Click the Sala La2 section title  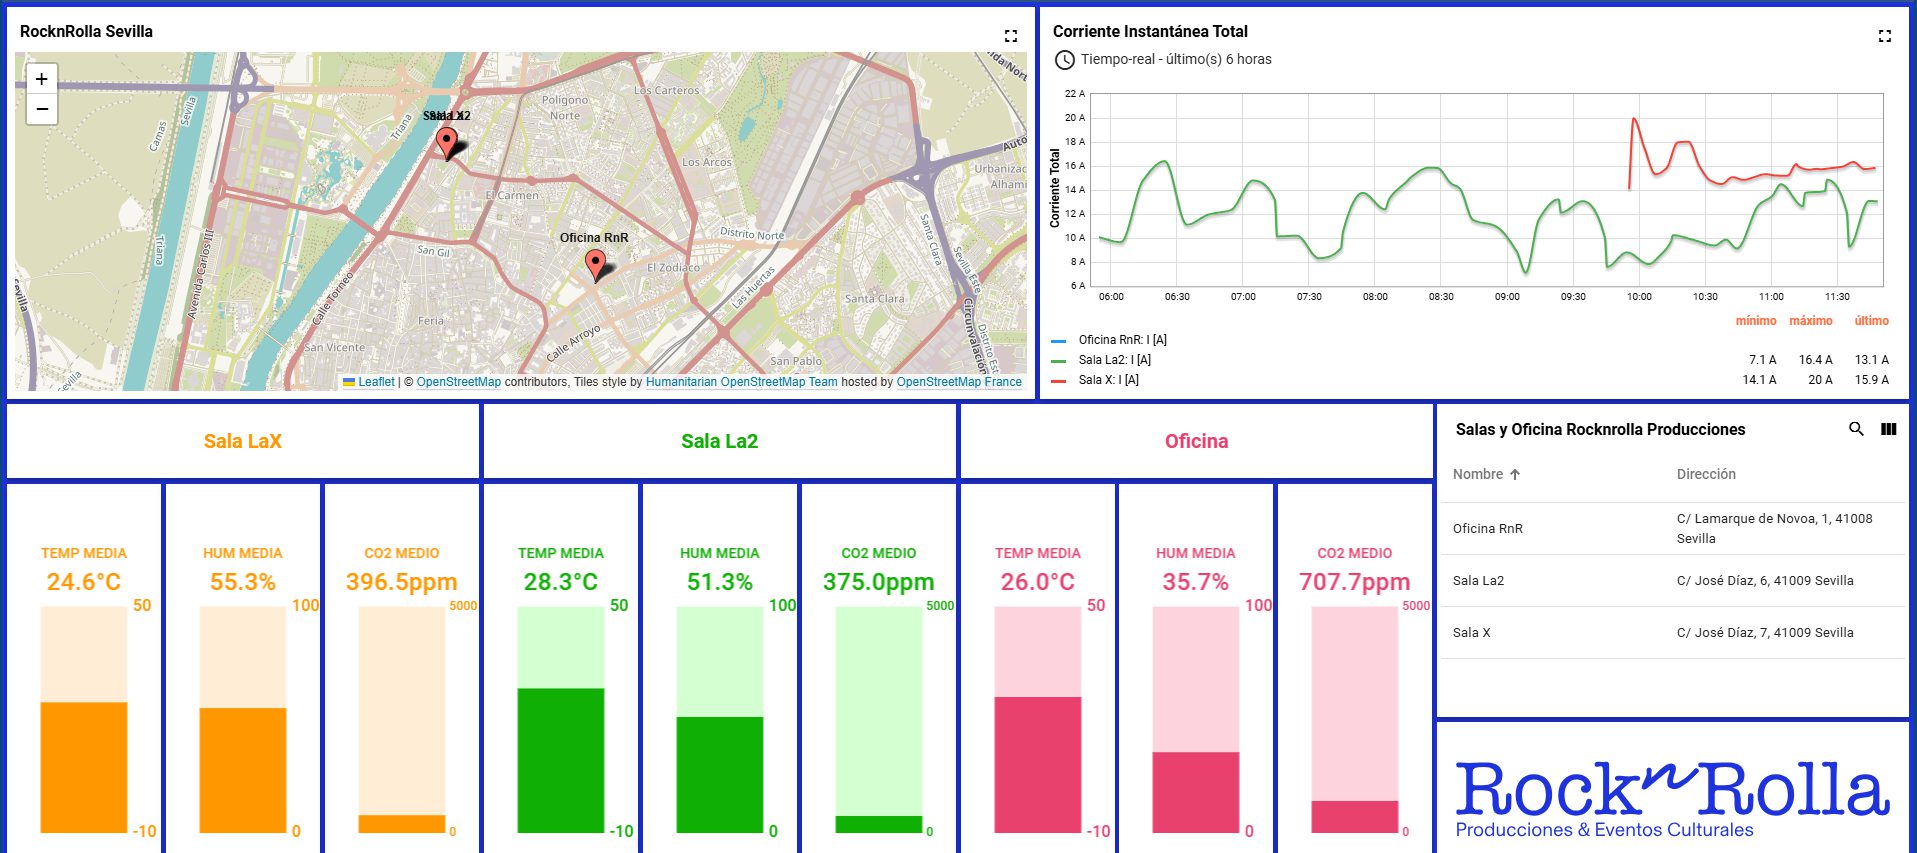point(720,441)
